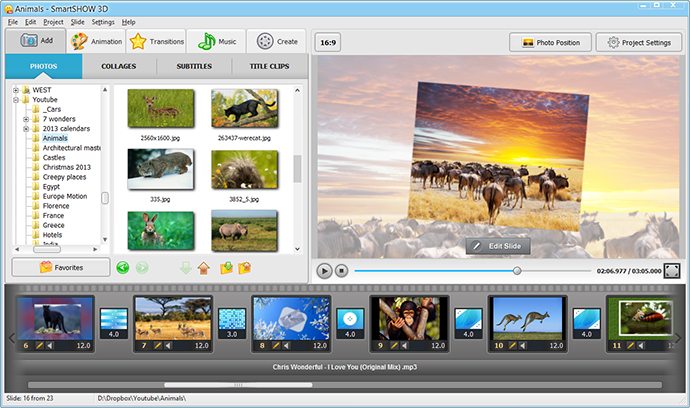The image size is (690, 408).
Task: Expand the WEST folder in the tree
Action: 16,89
